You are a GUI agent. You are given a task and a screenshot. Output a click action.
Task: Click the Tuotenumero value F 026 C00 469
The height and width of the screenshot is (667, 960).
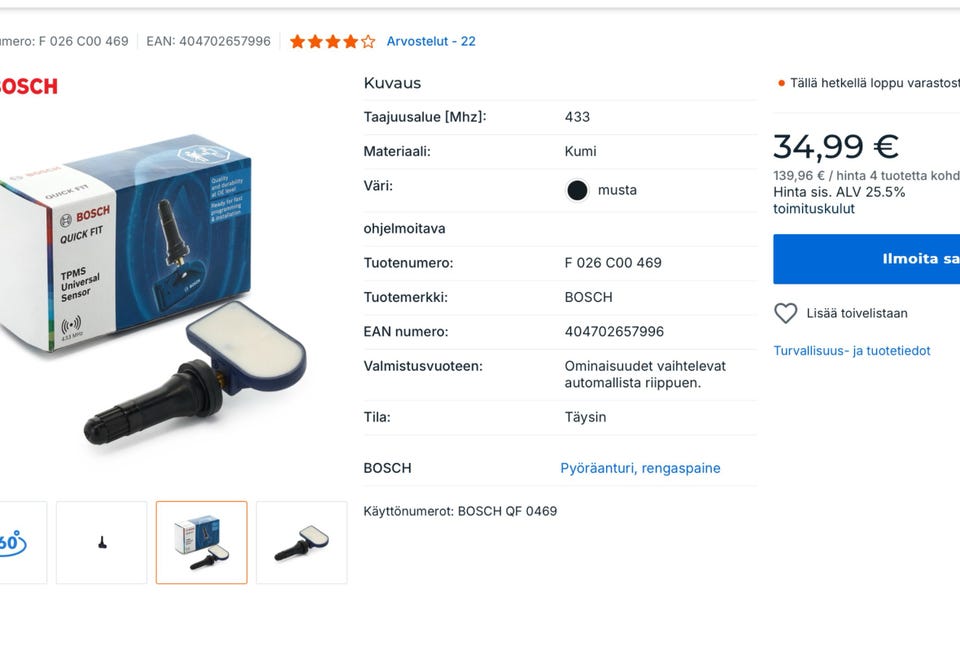613,263
